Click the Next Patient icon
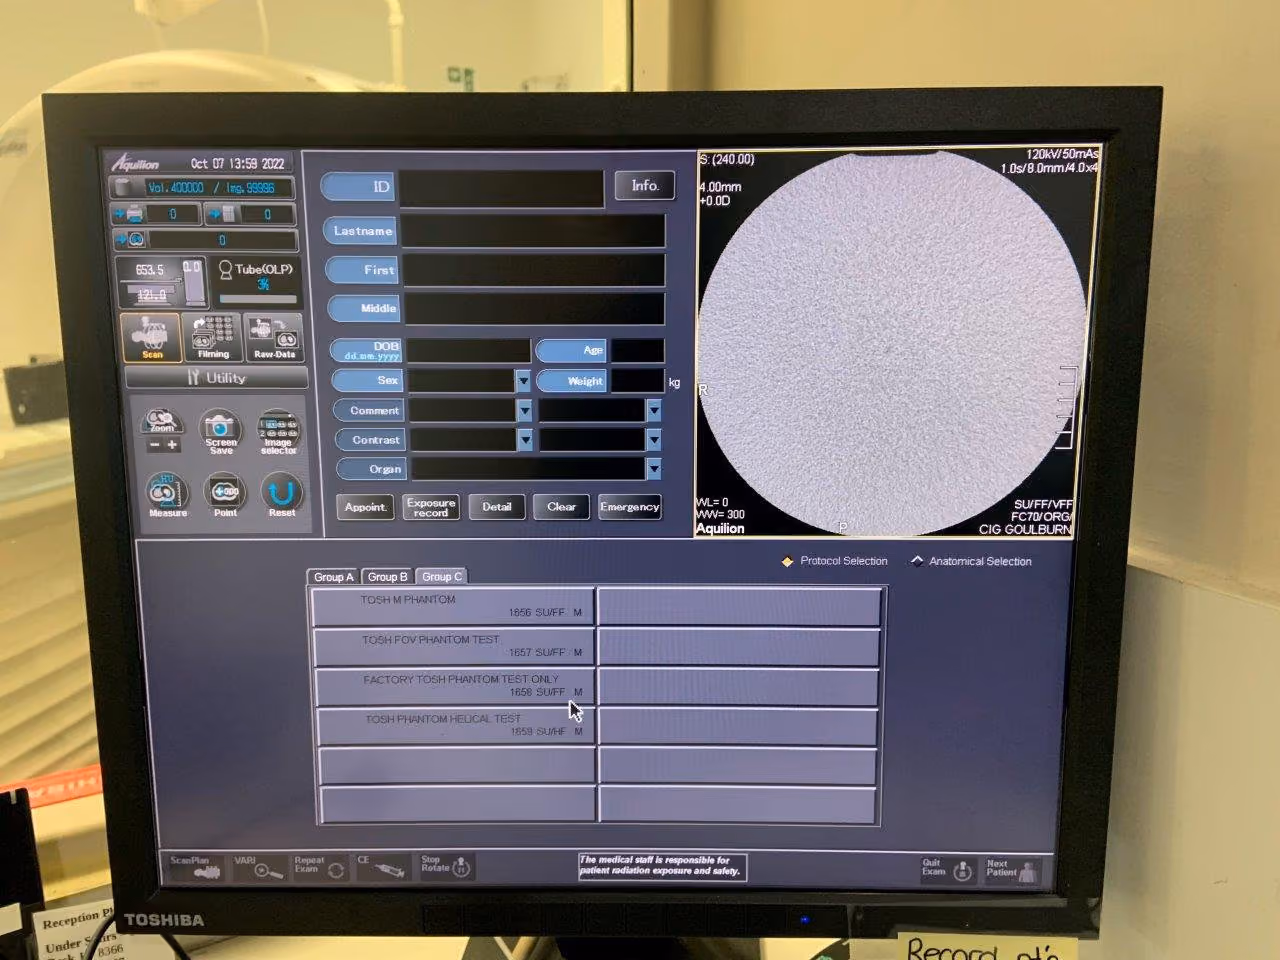Screen dimensions: 1280x960 point(1011,869)
